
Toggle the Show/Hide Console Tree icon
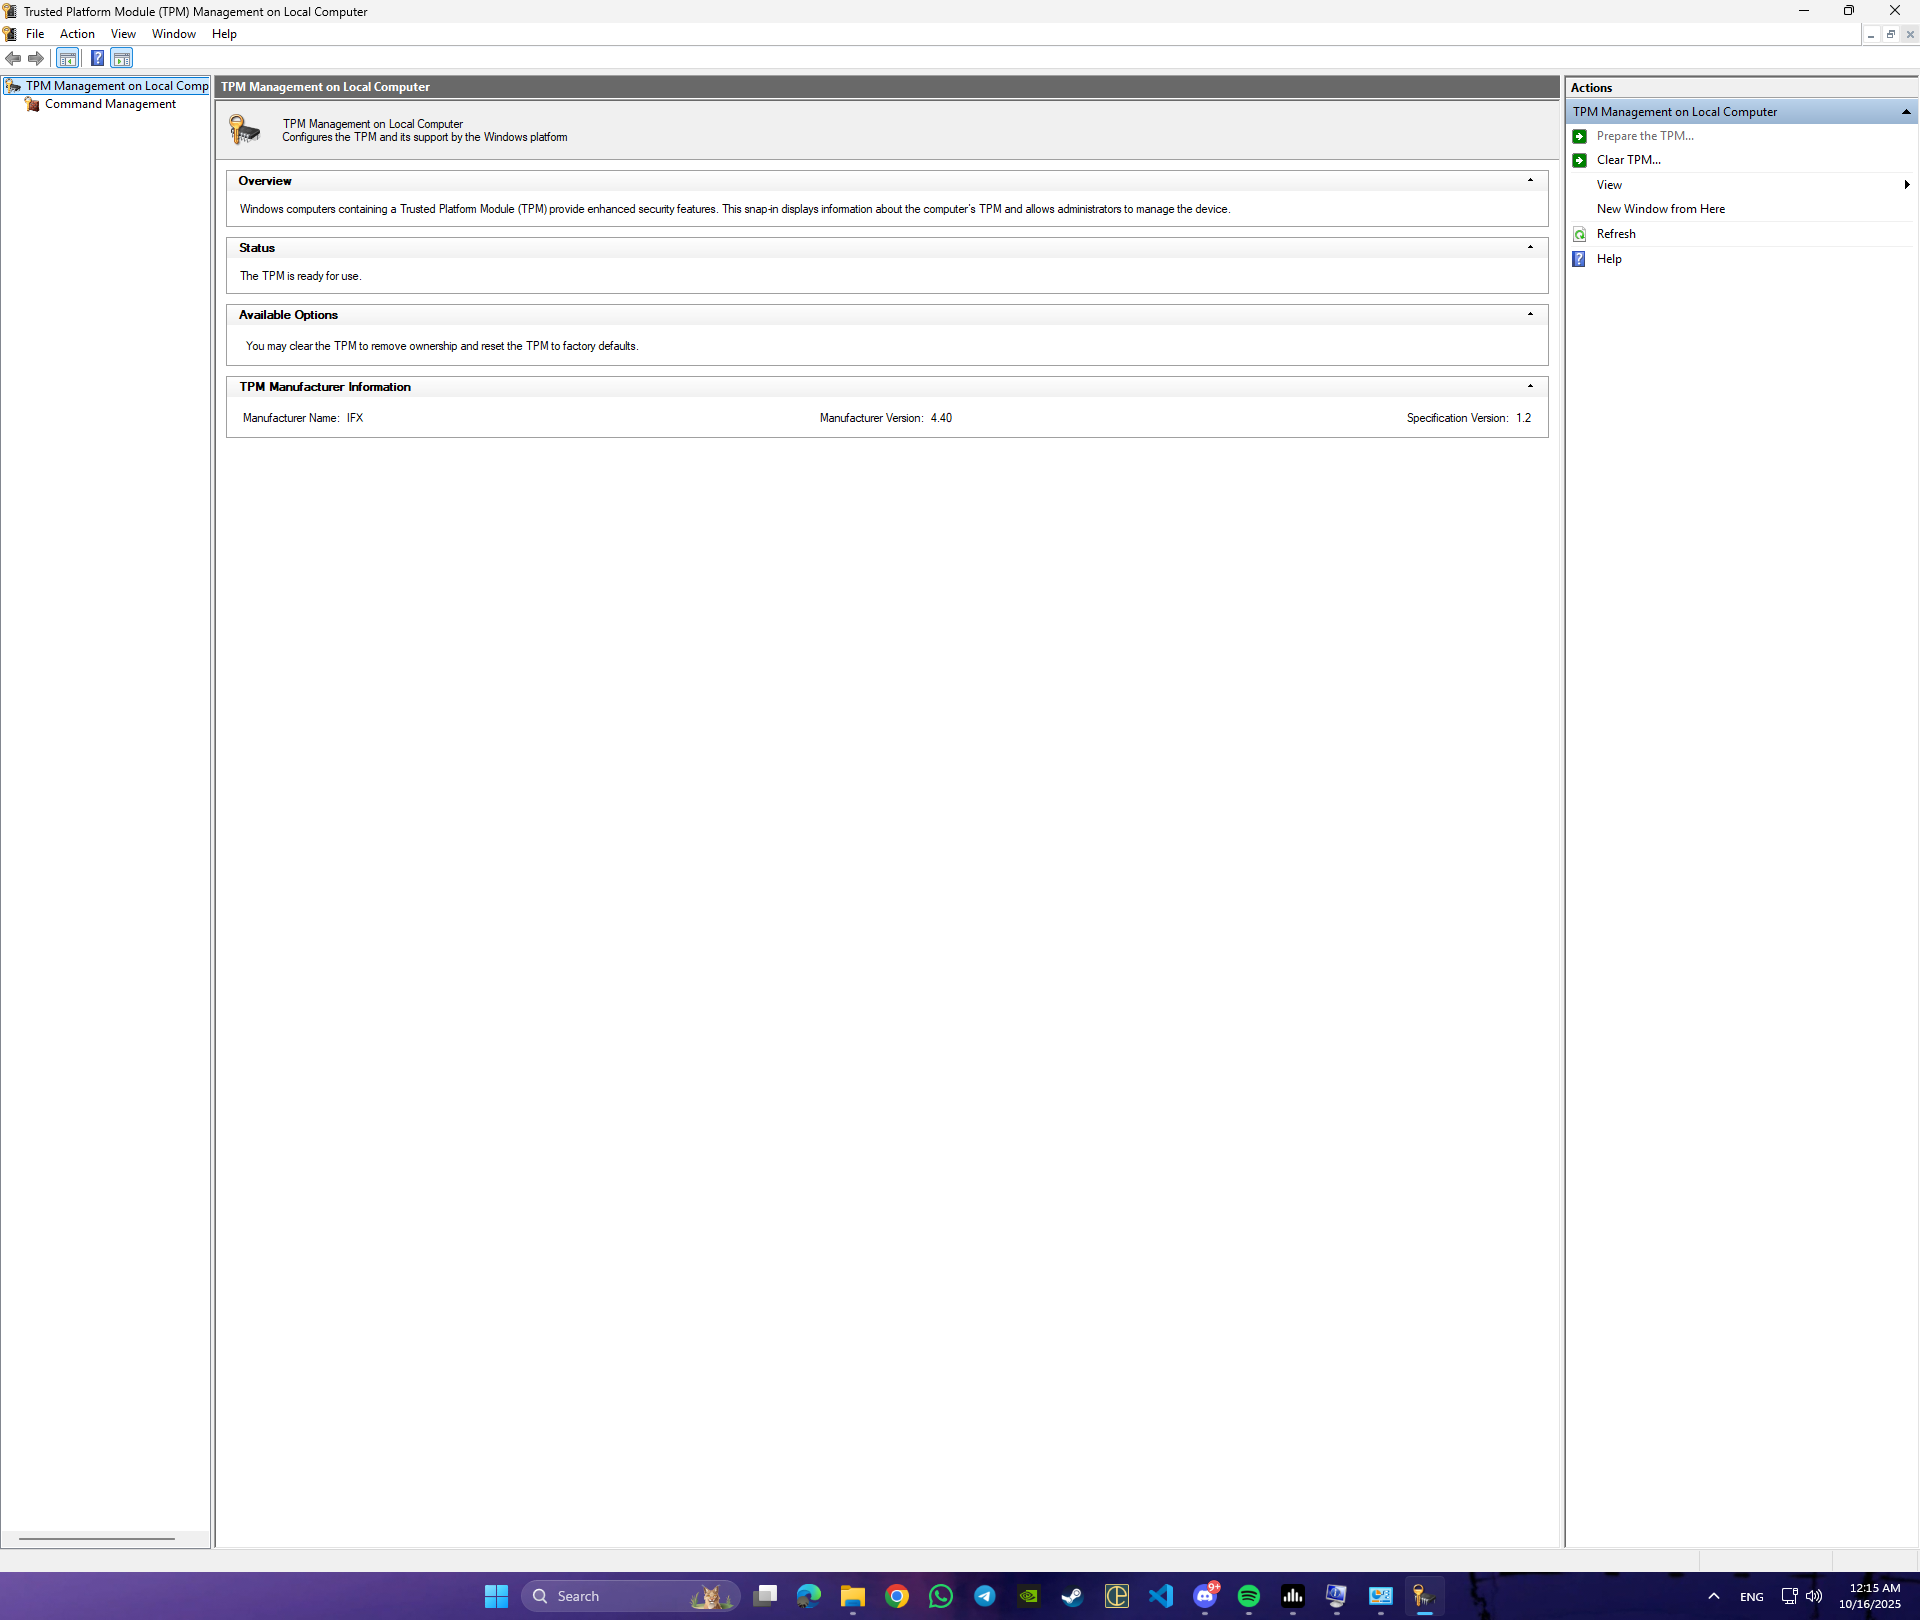(x=68, y=58)
